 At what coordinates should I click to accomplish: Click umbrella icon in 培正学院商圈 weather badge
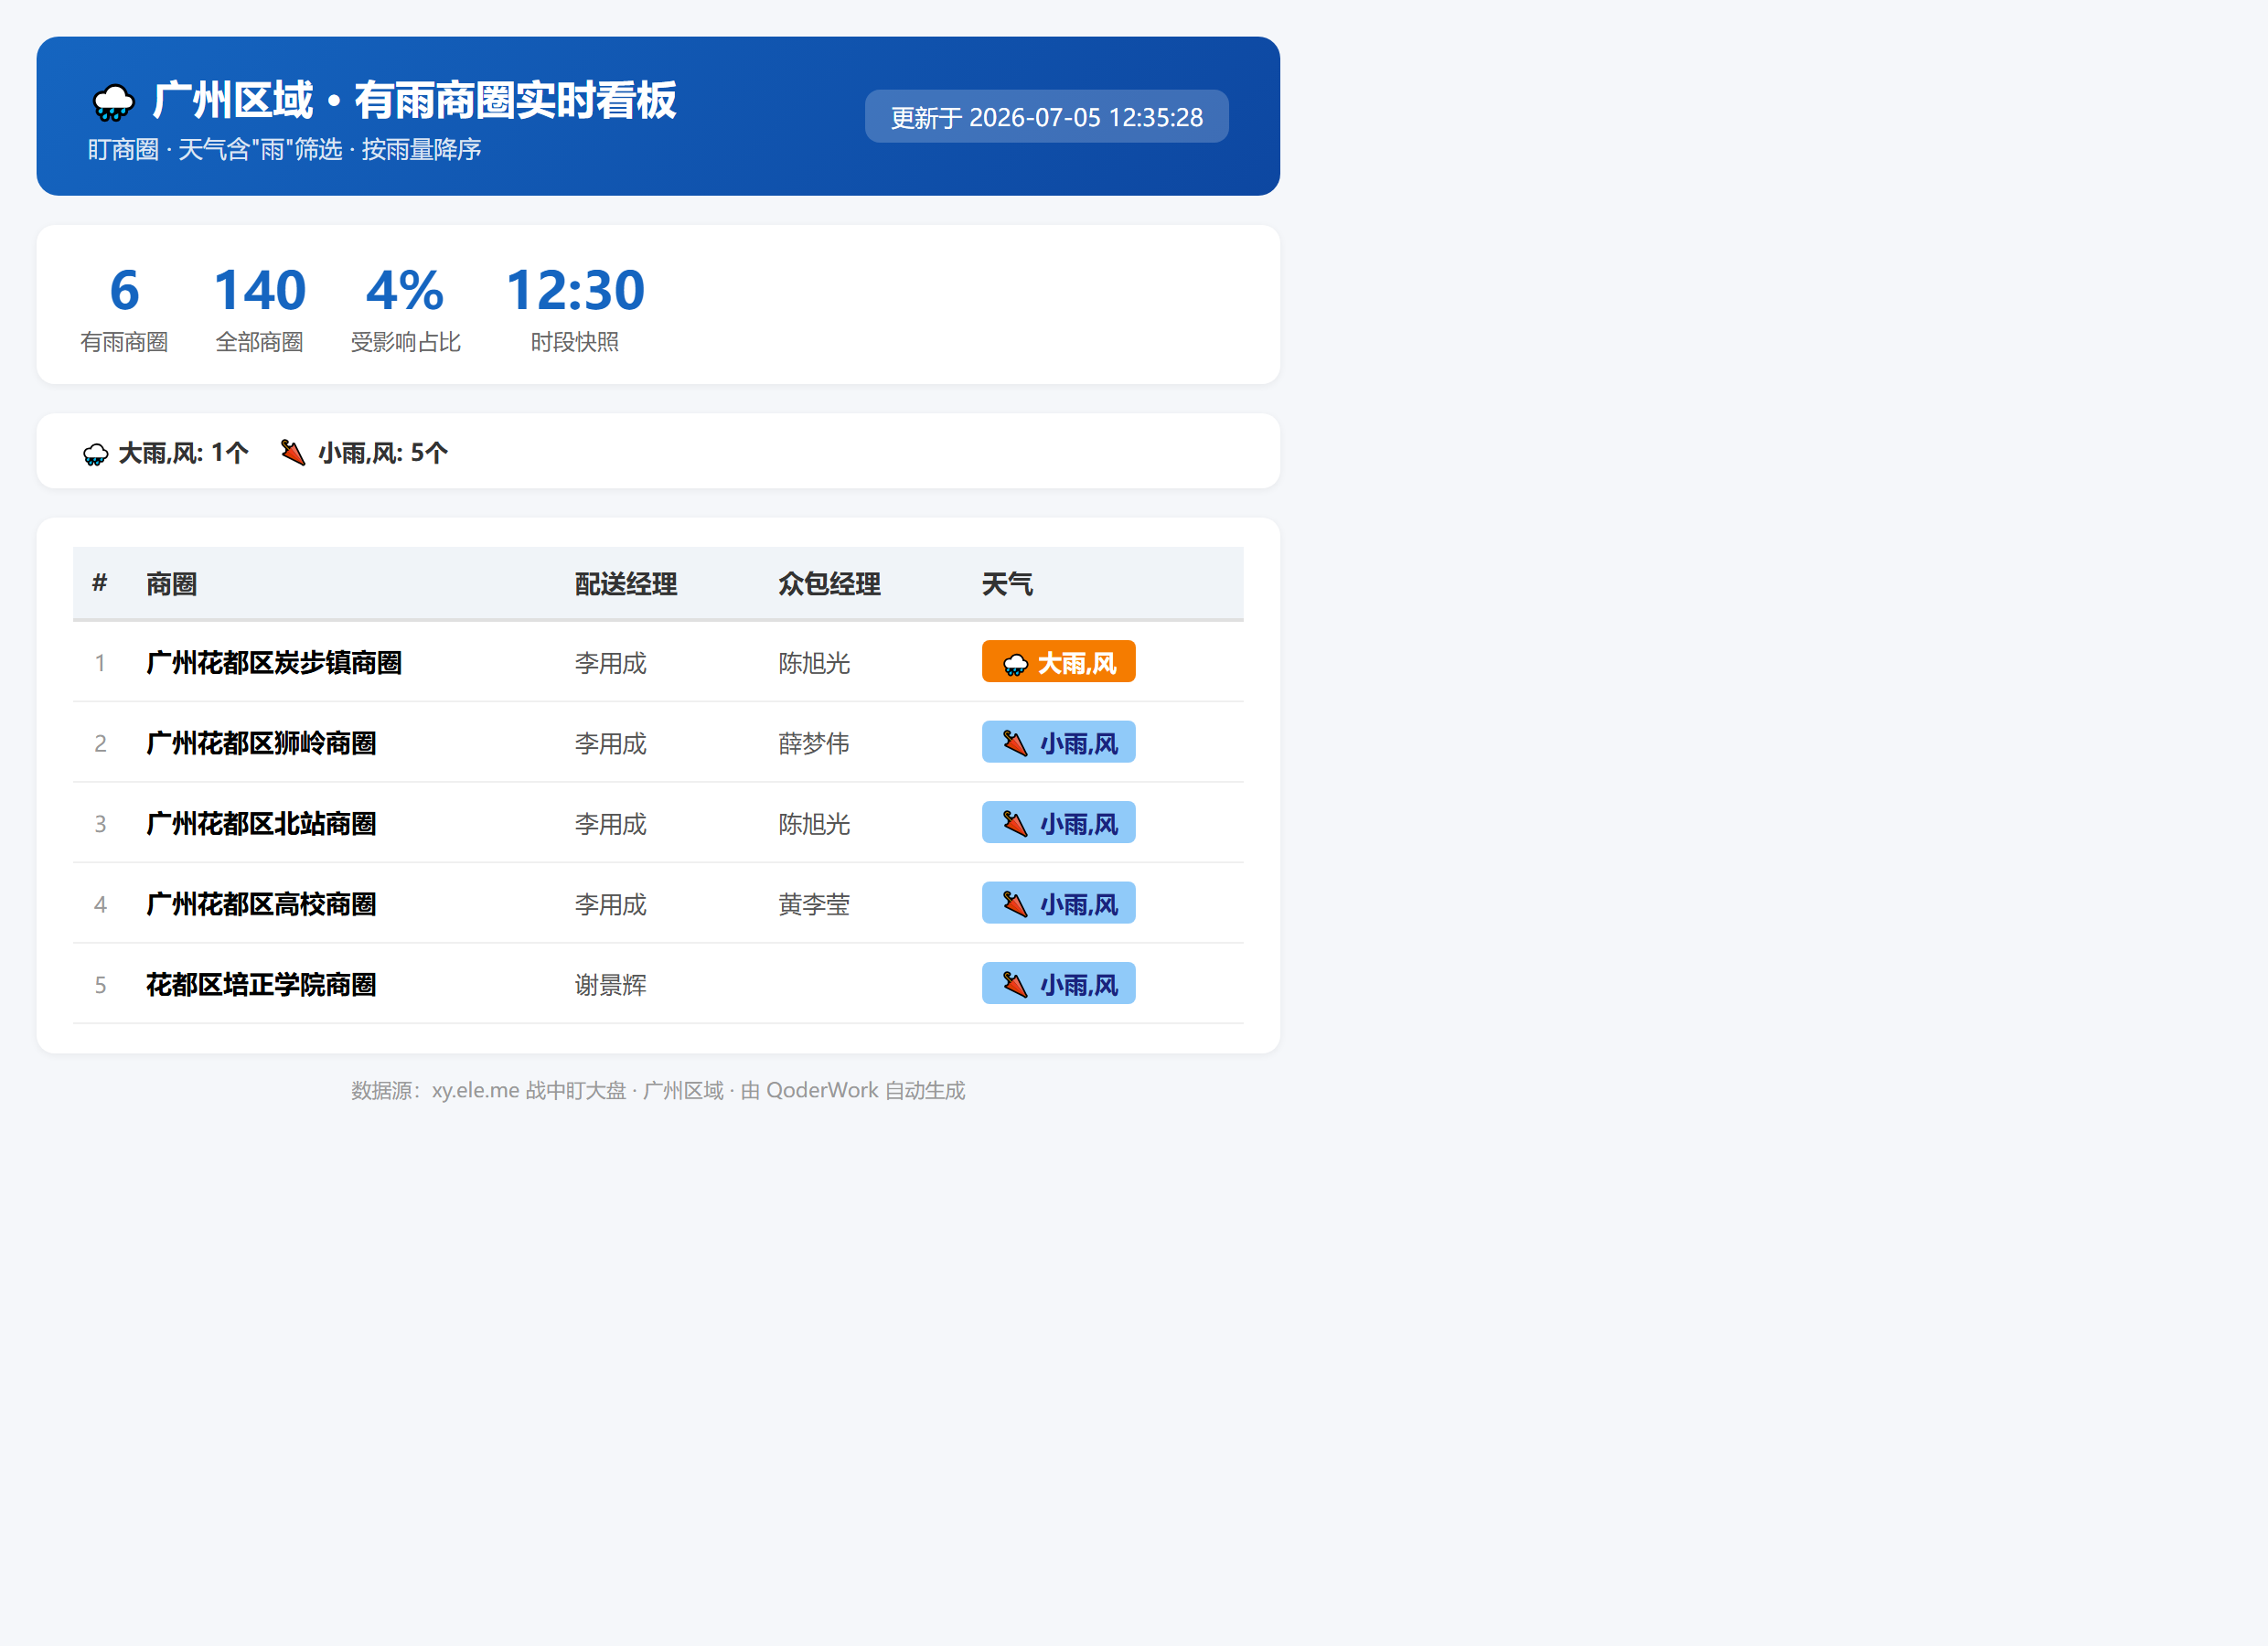(1015, 985)
